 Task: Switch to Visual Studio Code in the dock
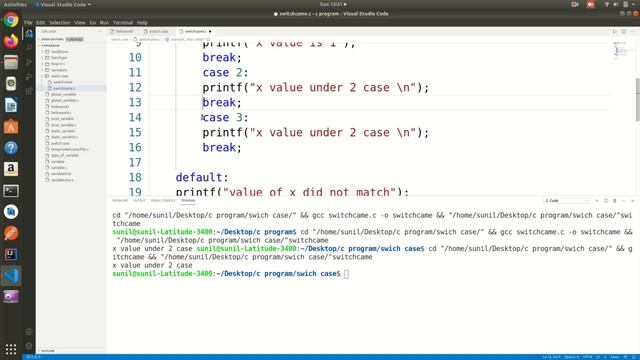(x=11, y=276)
